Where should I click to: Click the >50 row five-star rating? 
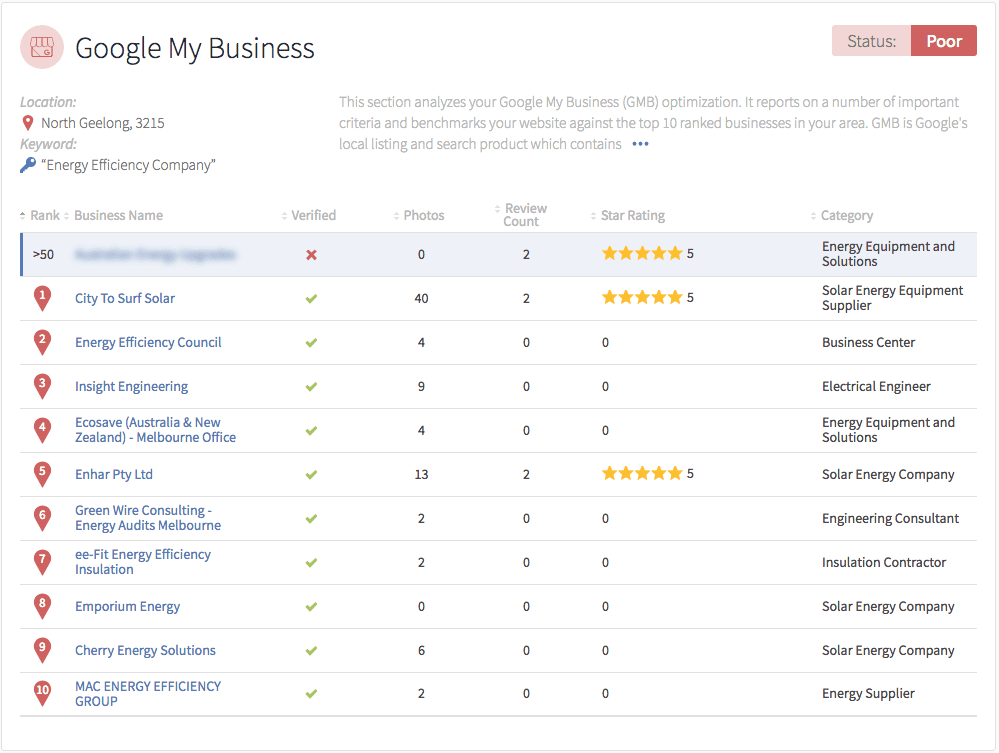pos(648,254)
